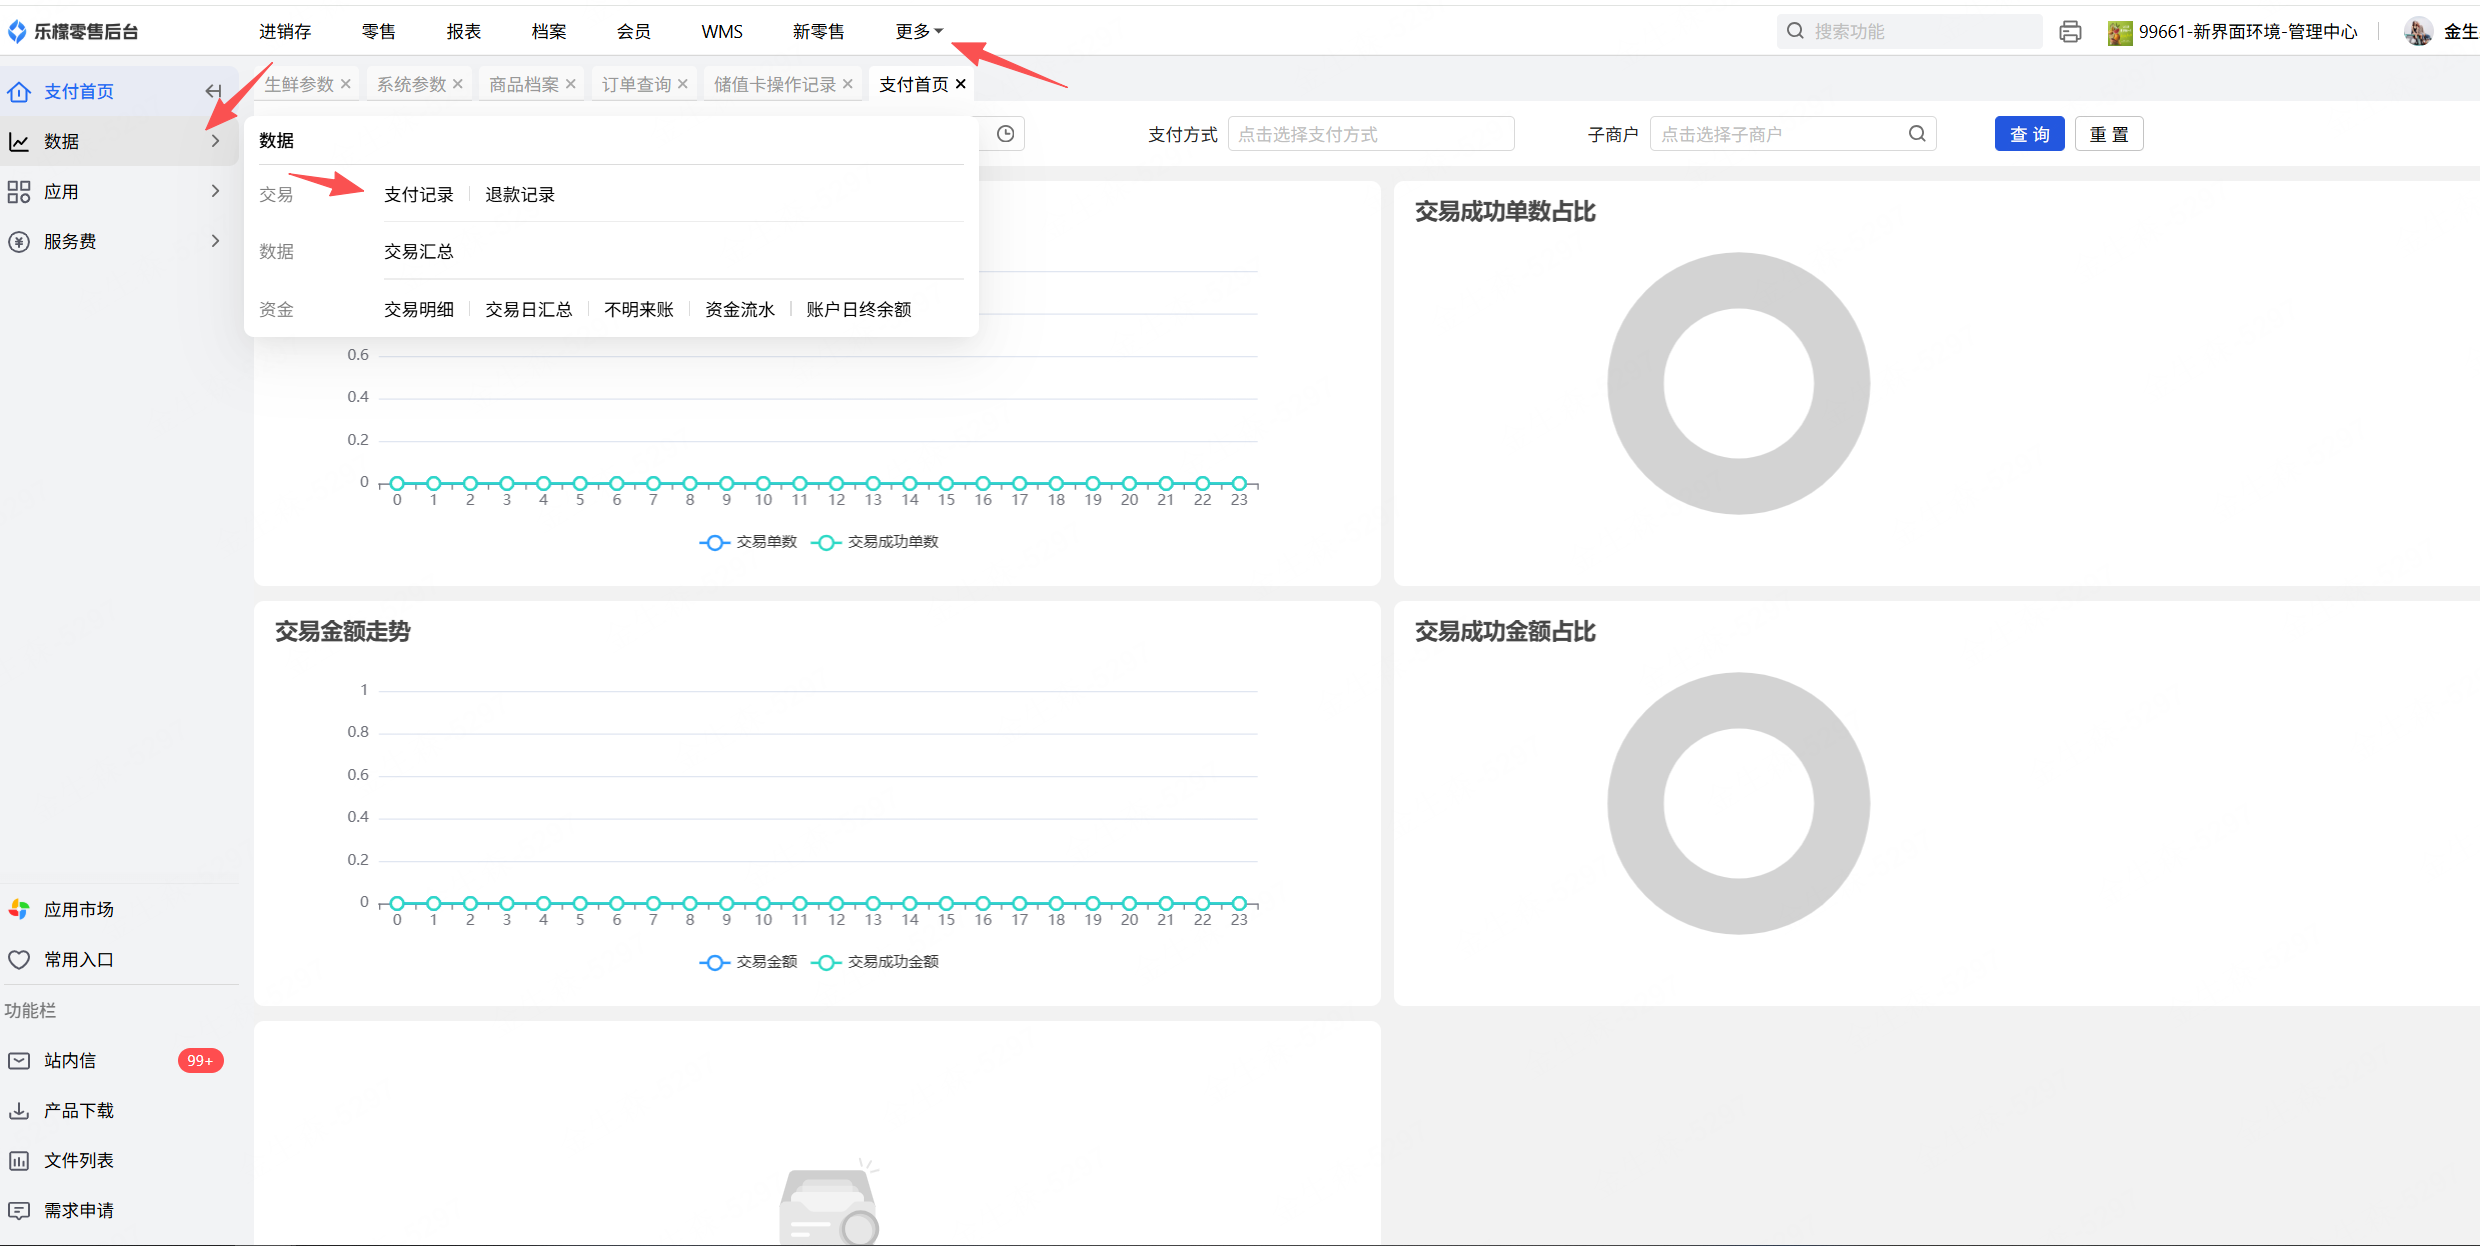Click the blue 查询 button

tap(2029, 134)
